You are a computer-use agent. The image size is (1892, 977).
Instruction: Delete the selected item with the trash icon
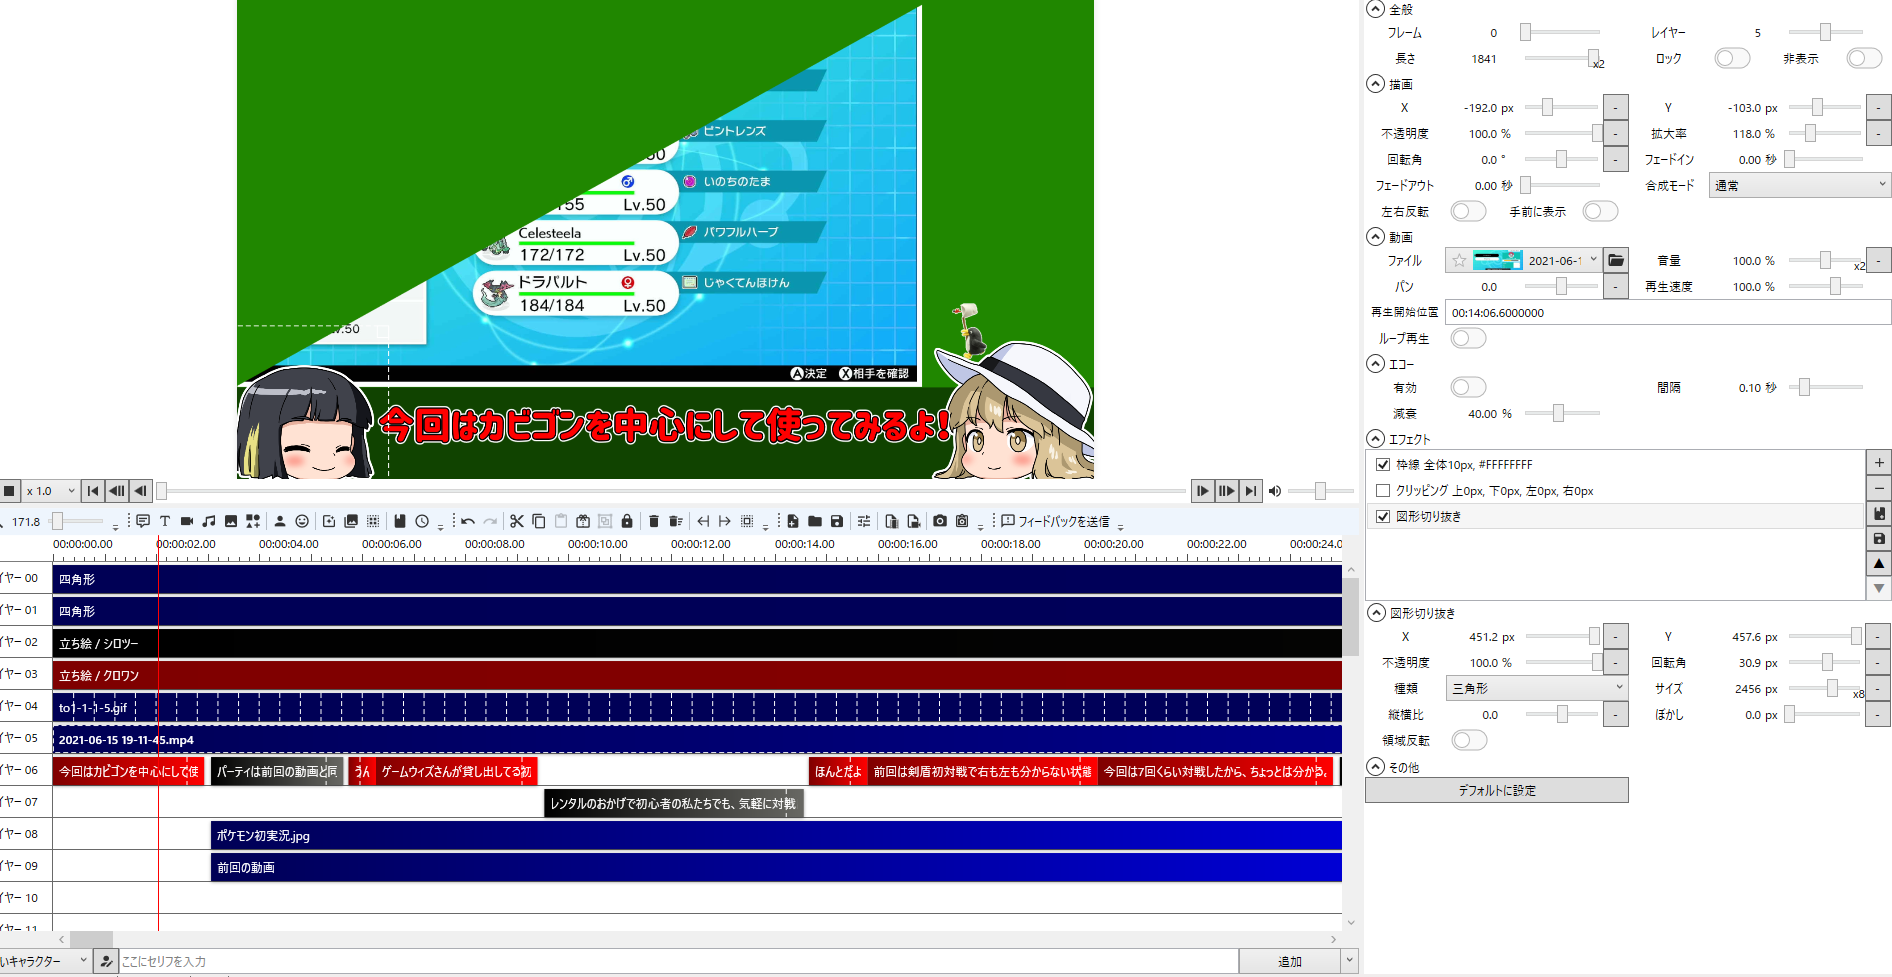coord(654,521)
